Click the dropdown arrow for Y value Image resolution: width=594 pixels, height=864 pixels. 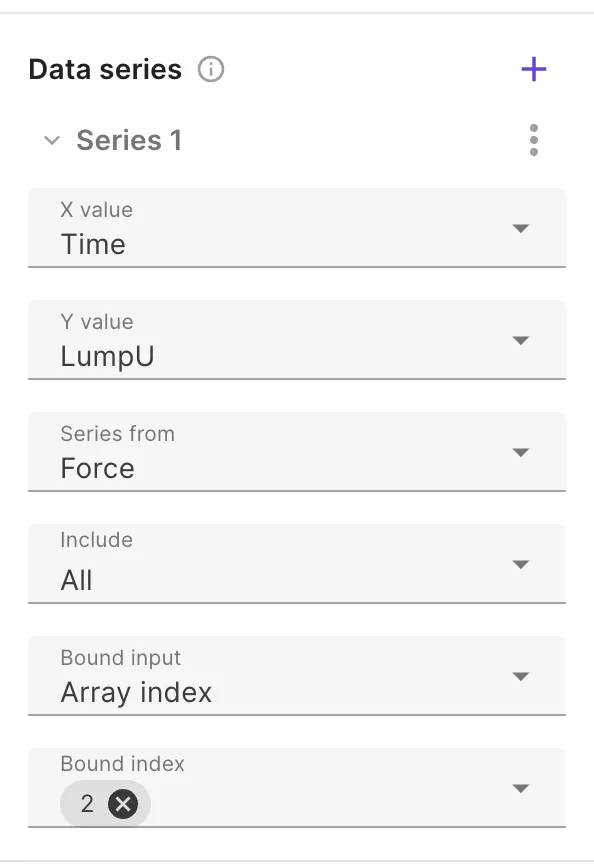(x=521, y=340)
